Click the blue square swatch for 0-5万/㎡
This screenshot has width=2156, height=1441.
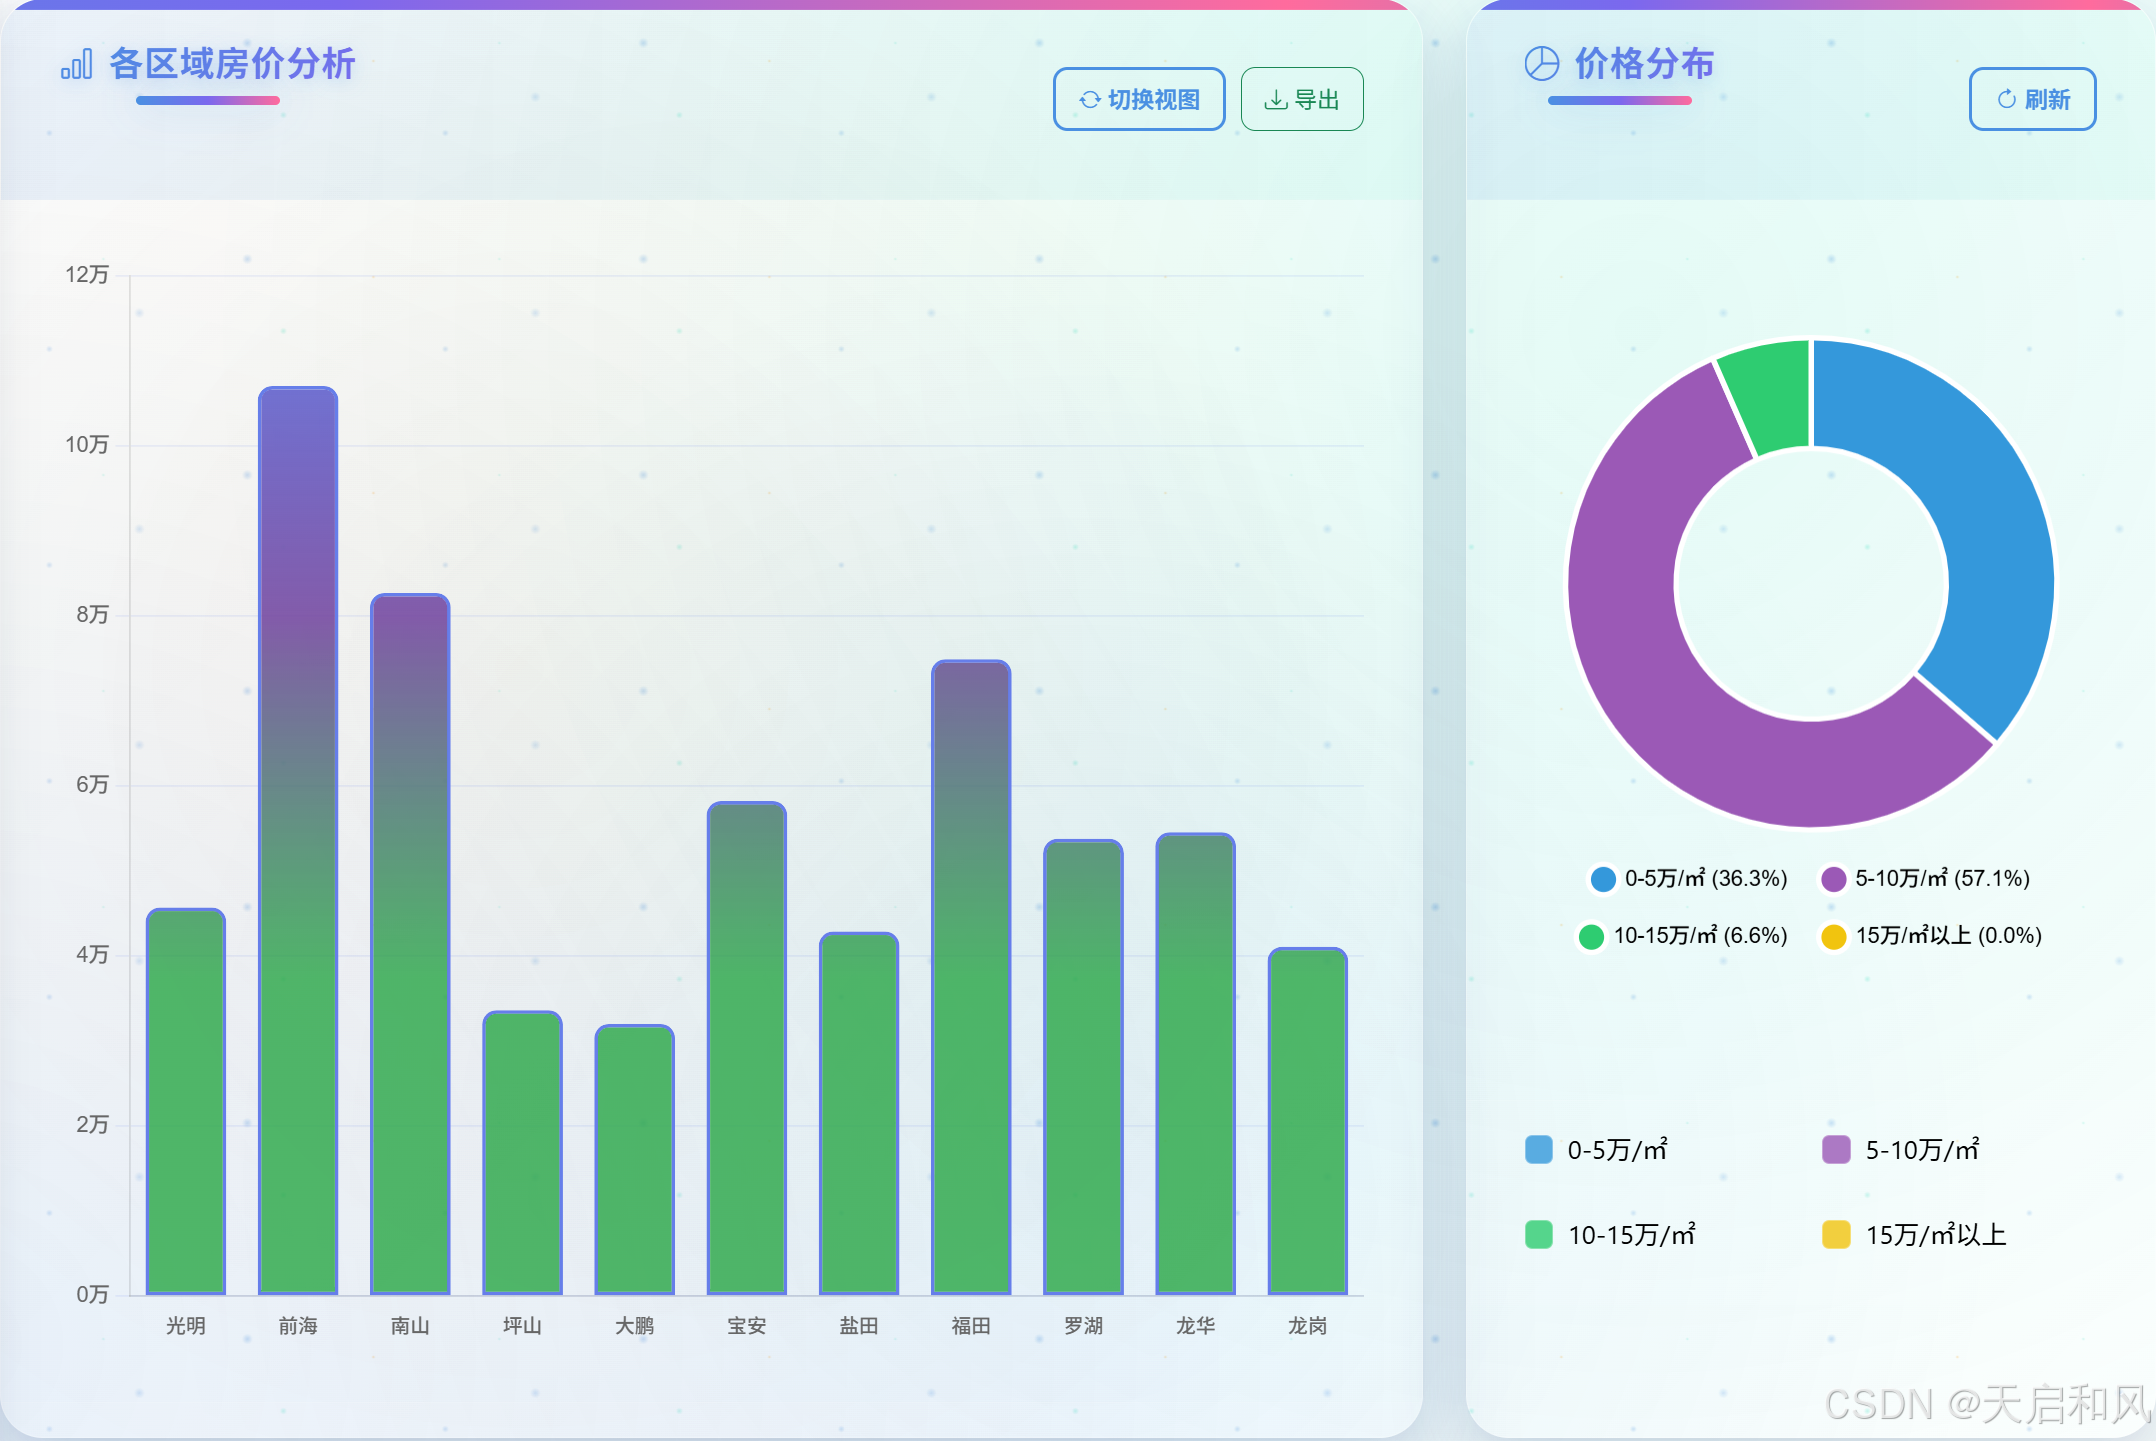coord(1539,1150)
